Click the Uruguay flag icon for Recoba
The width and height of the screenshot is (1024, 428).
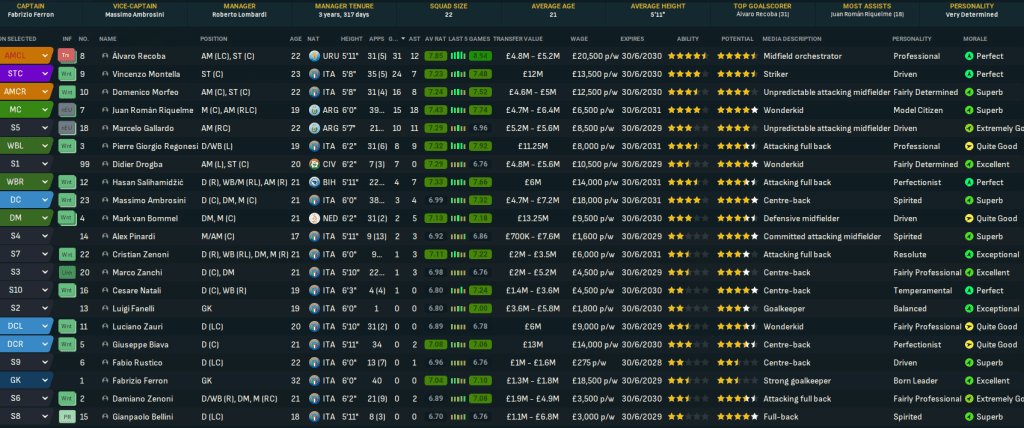point(317,56)
